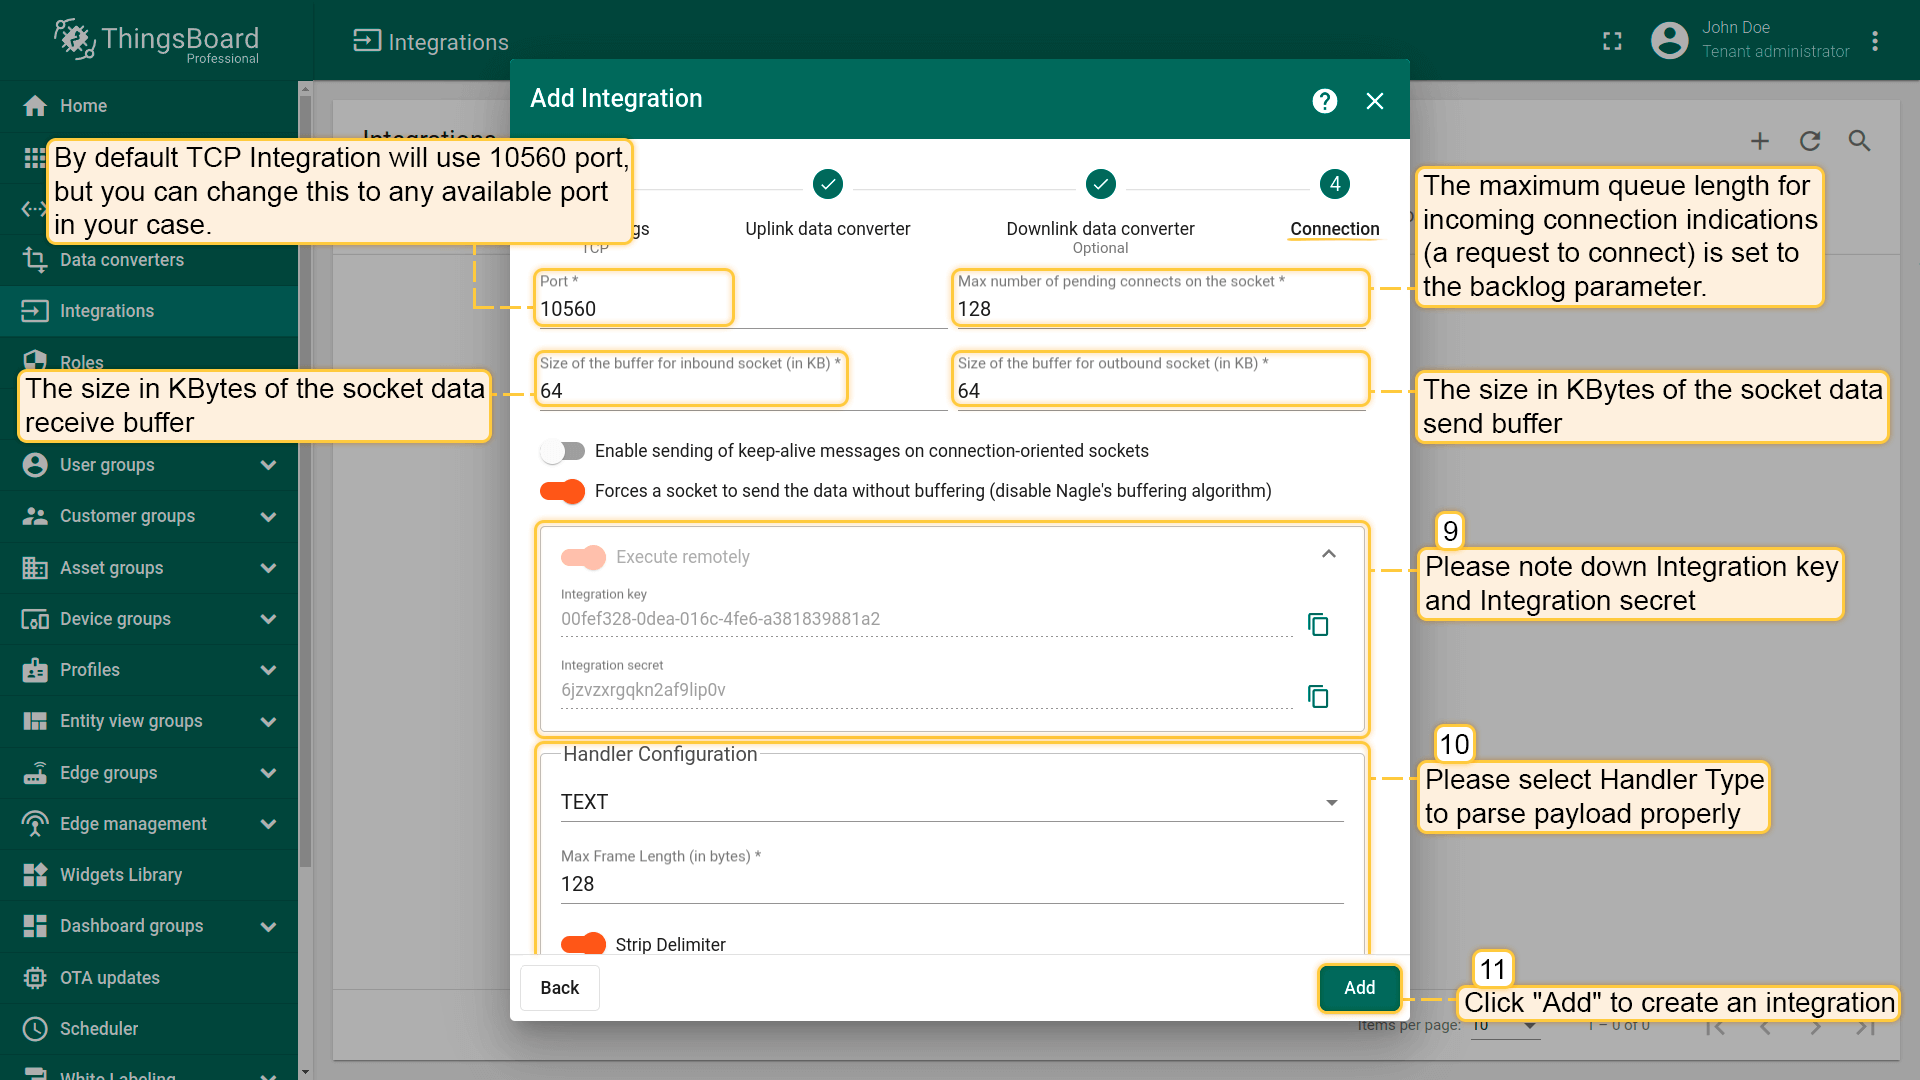Expand Dashboard groups chevron
Viewport: 1920px width, 1080px height.
coord(268,926)
